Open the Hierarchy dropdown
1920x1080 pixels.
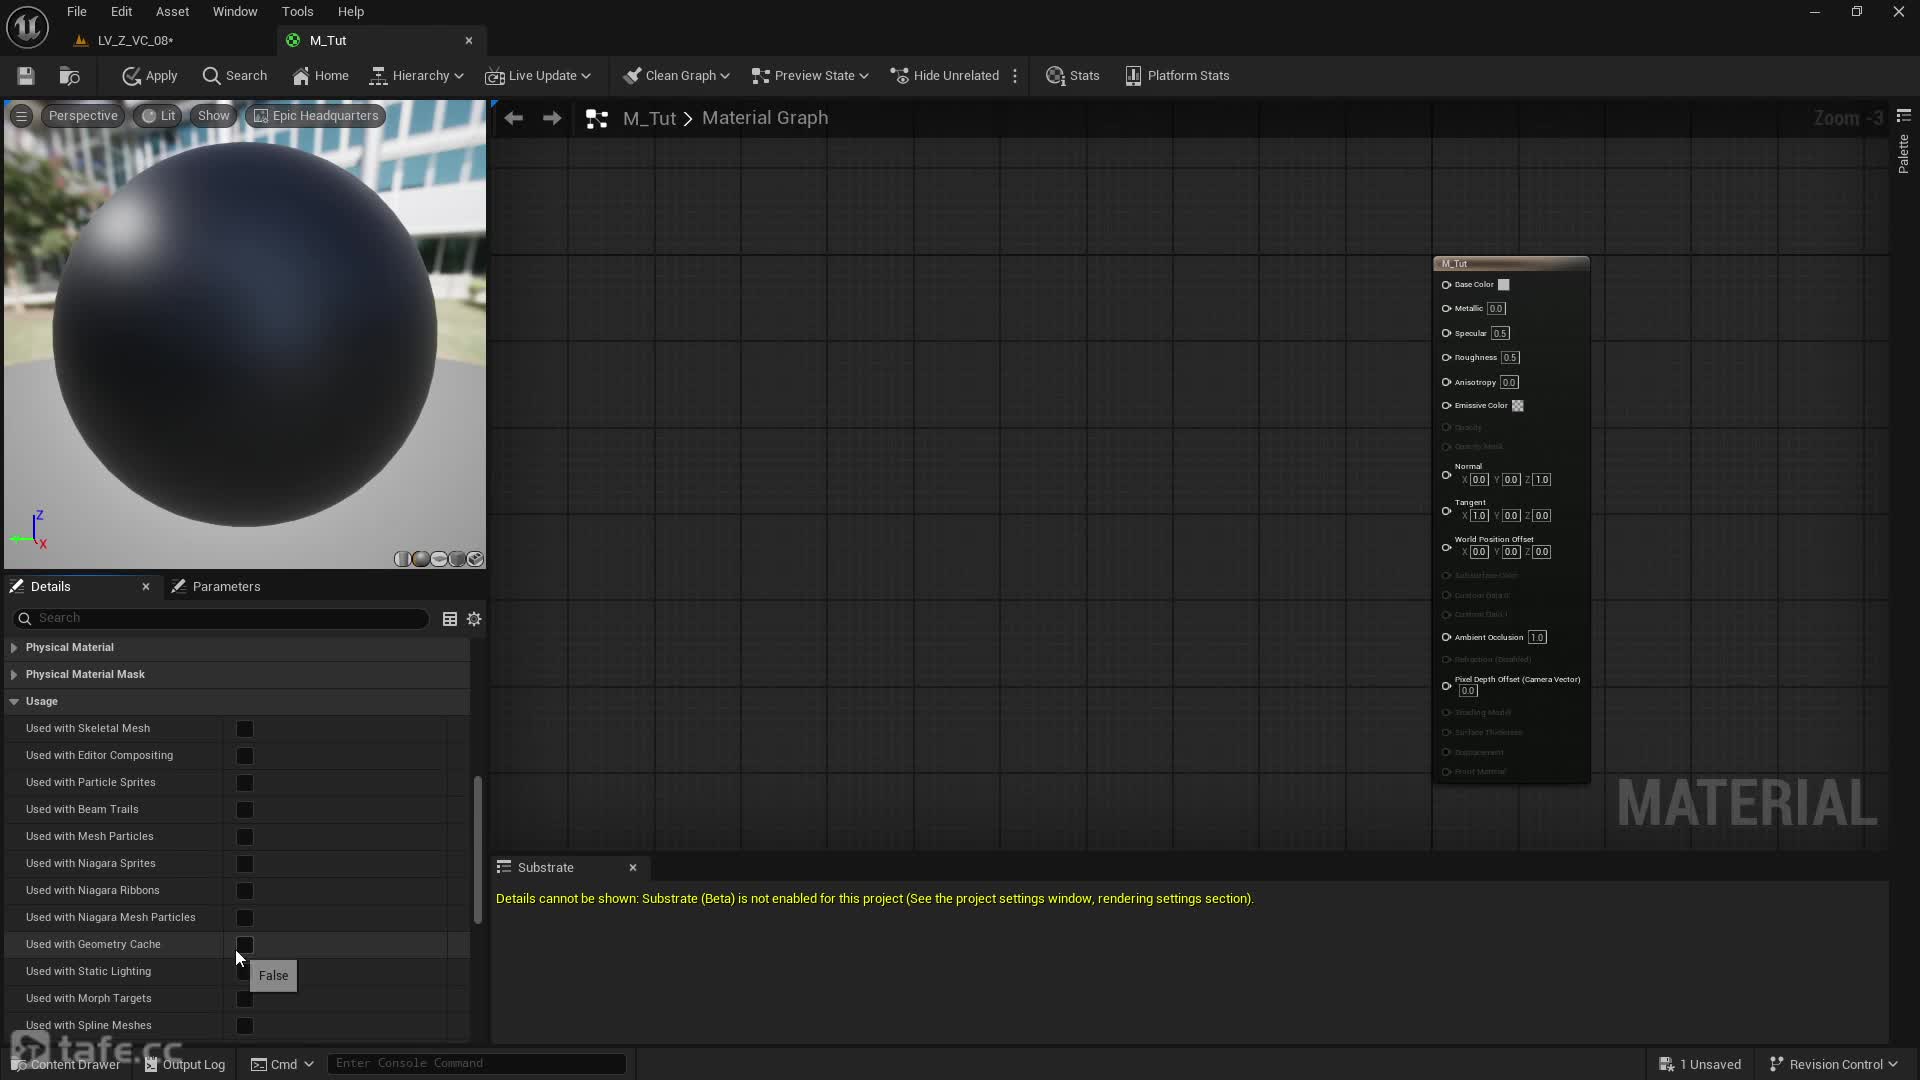click(x=417, y=76)
